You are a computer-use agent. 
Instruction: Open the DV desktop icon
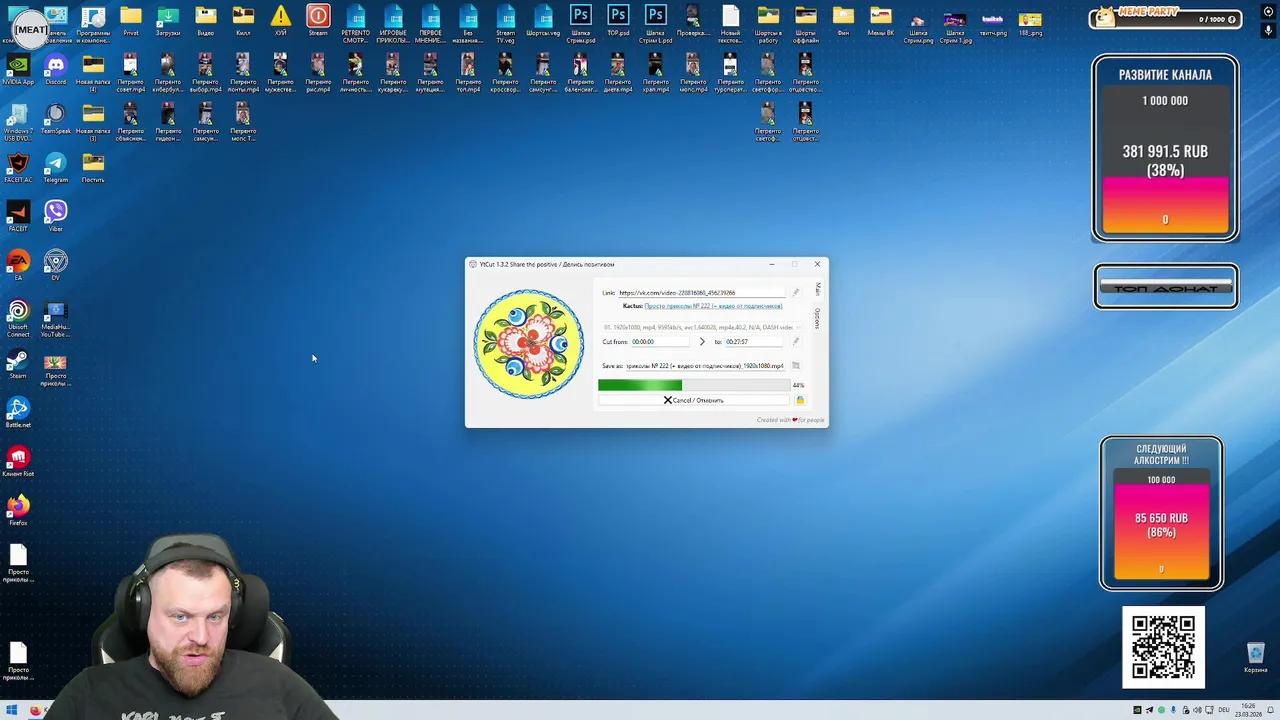(56, 265)
